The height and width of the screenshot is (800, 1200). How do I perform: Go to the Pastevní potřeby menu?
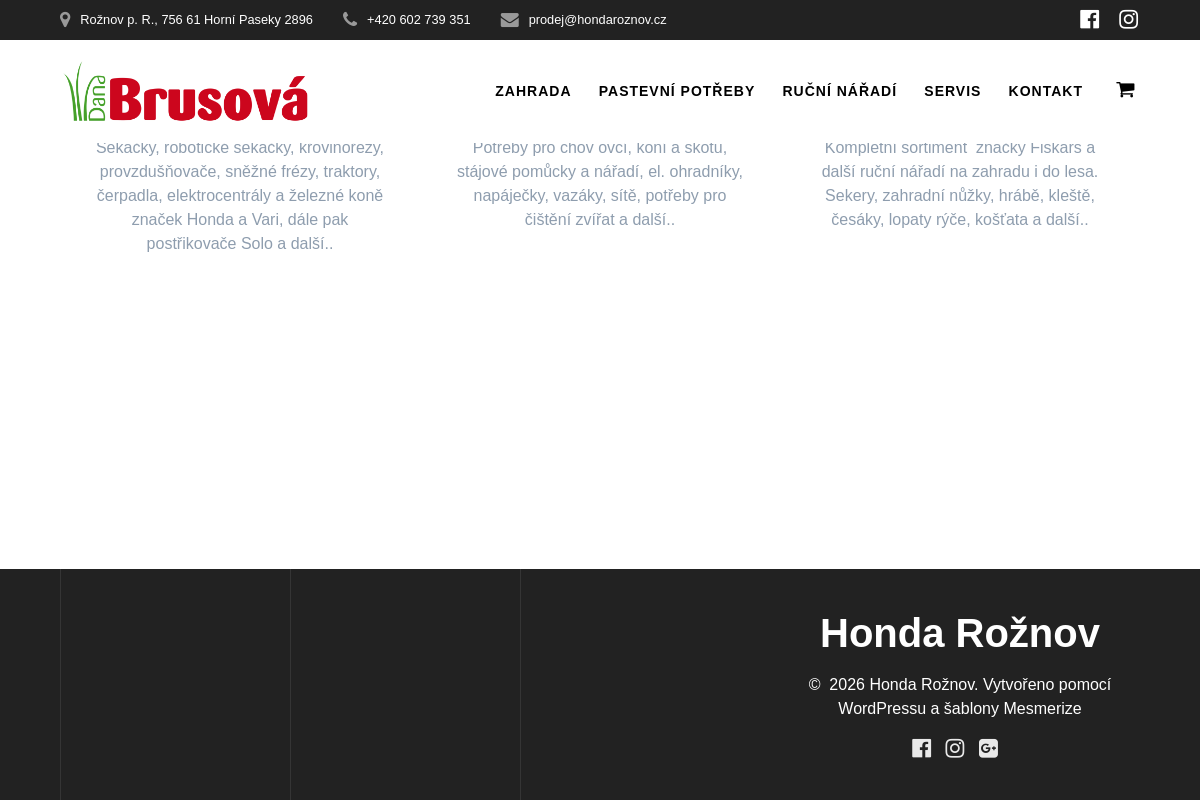coord(676,91)
